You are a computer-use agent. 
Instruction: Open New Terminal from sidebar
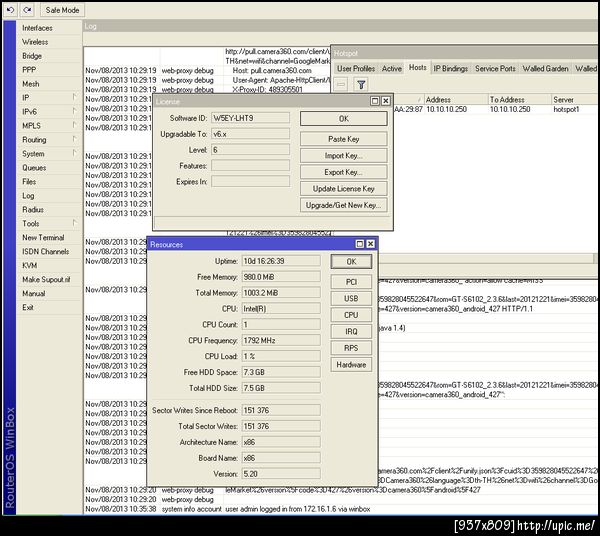(x=43, y=238)
